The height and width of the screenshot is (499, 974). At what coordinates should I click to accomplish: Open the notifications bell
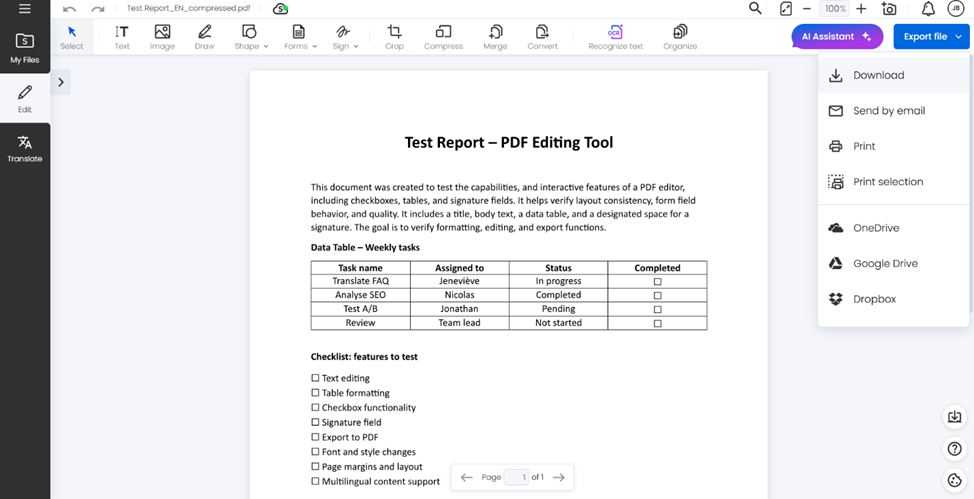click(x=928, y=9)
